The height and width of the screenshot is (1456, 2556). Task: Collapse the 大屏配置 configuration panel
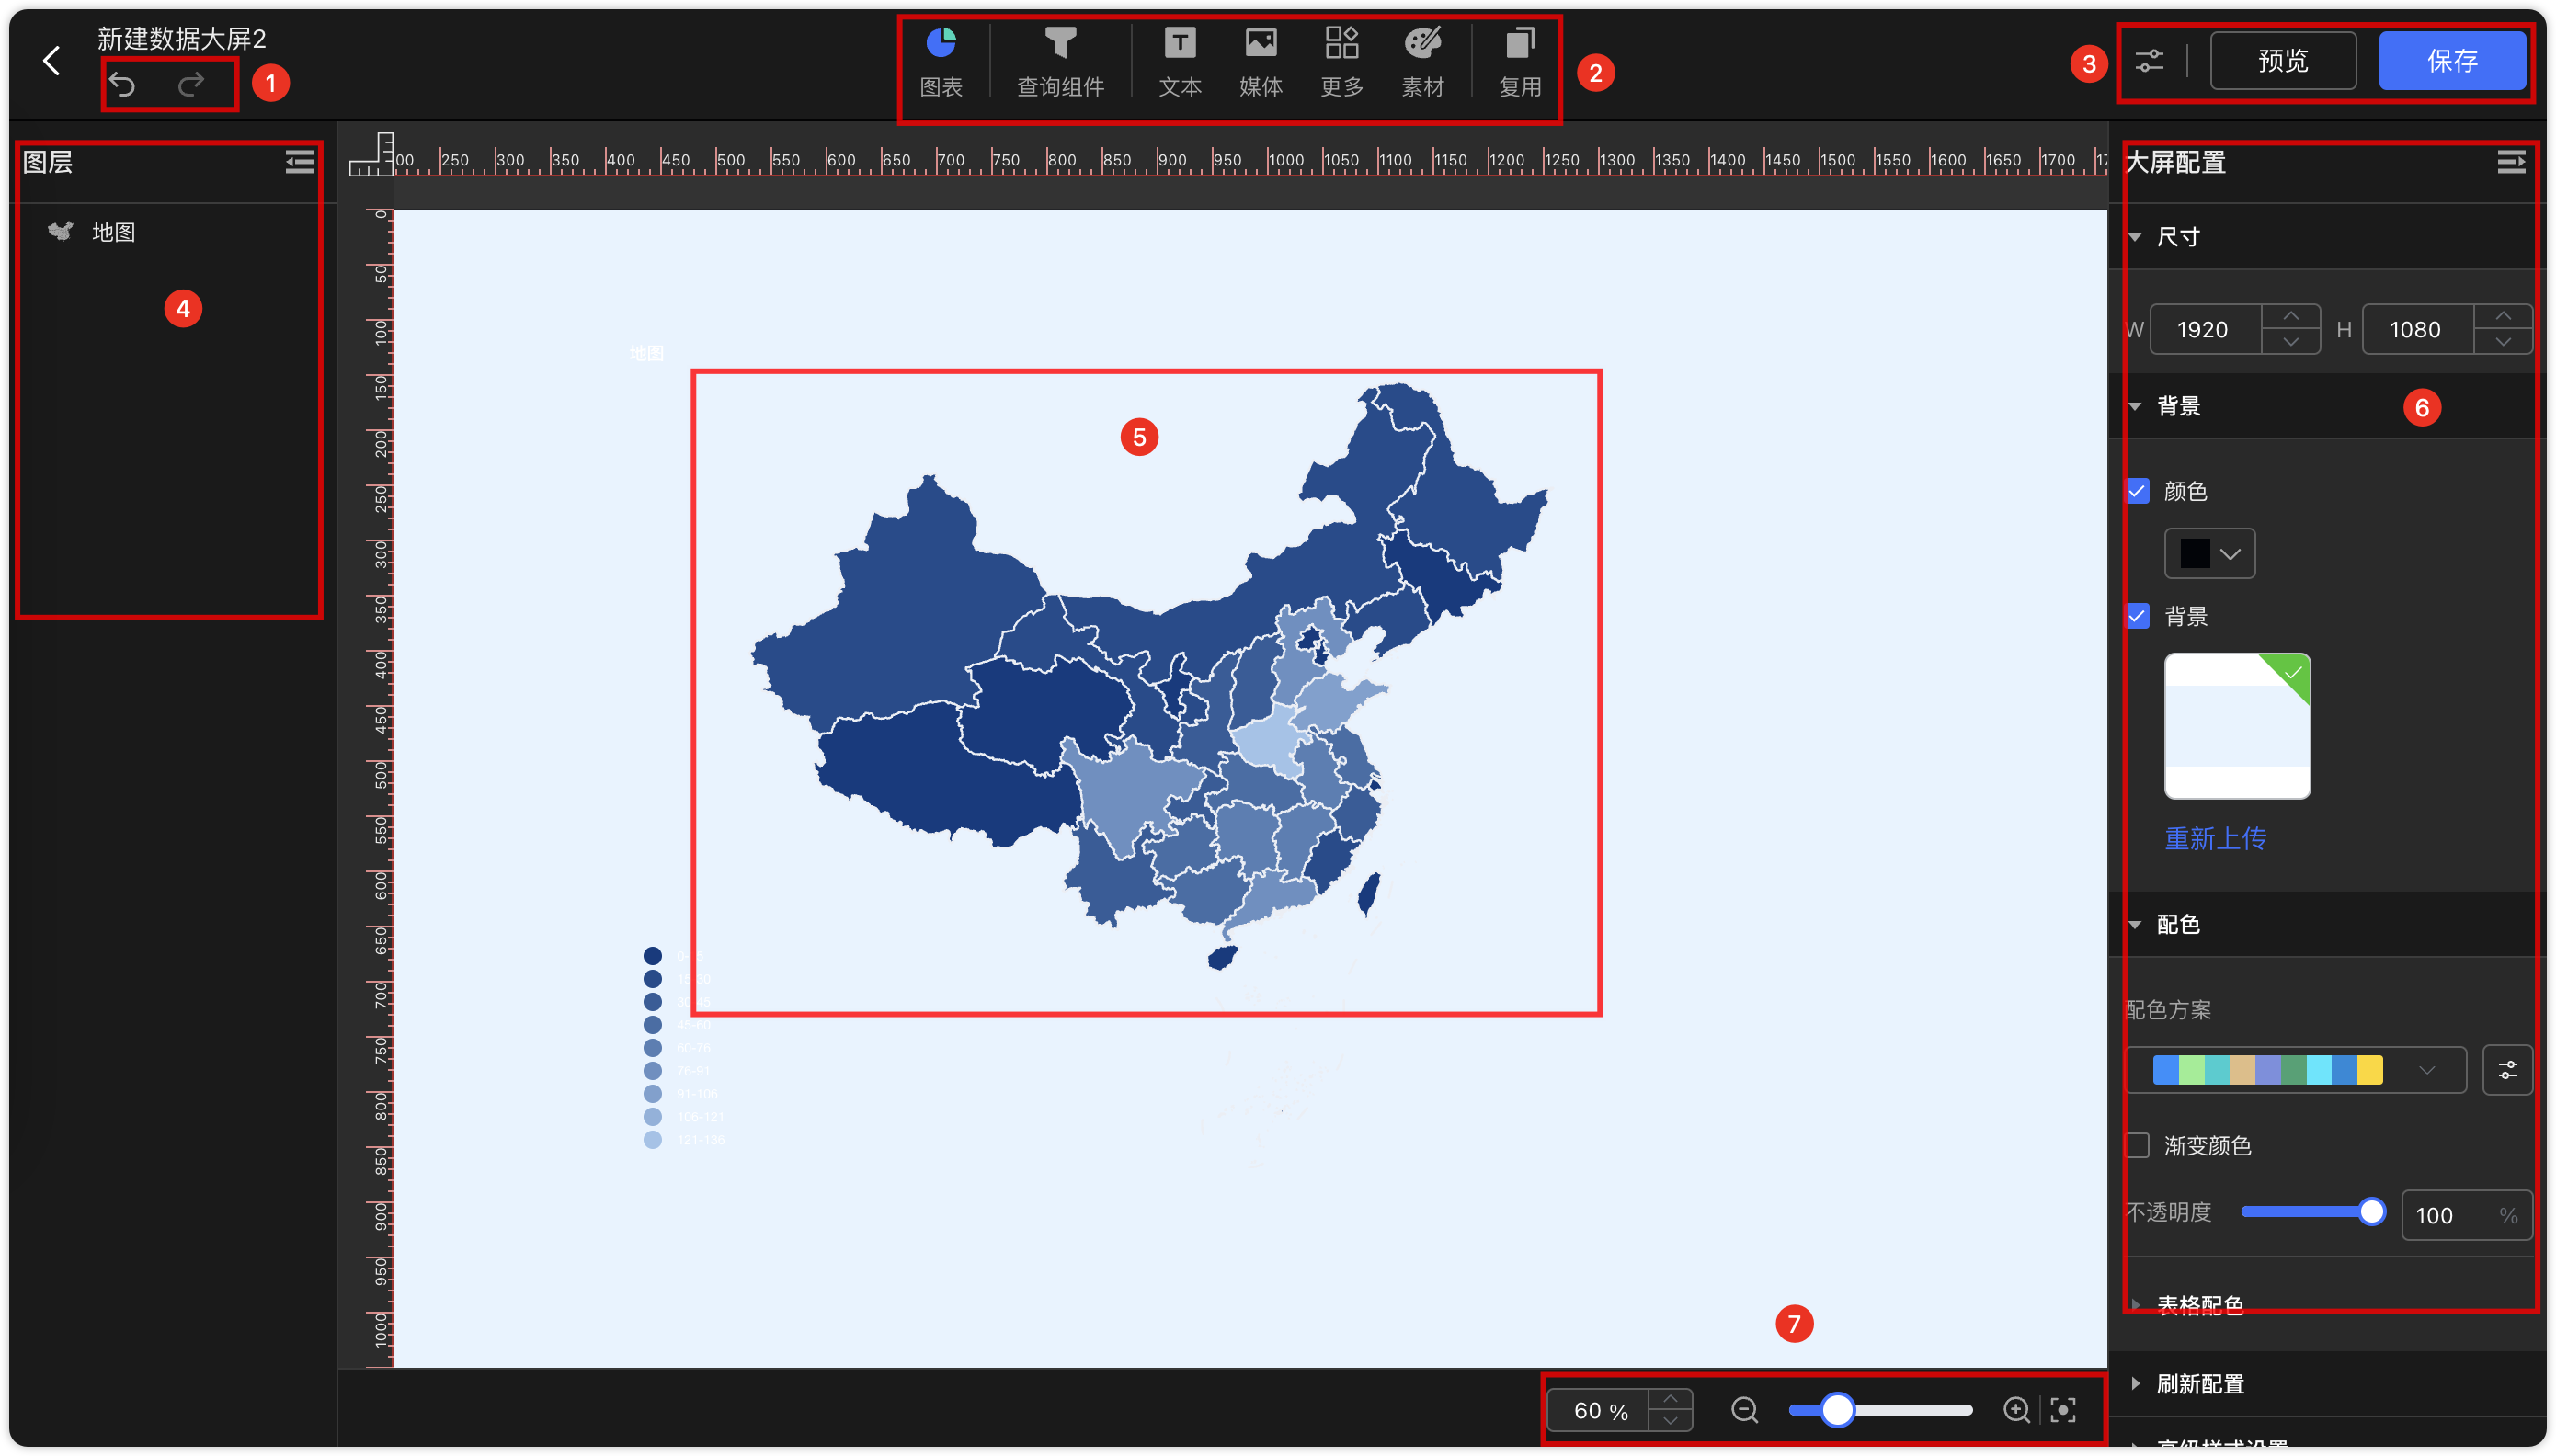pyautogui.click(x=2511, y=162)
